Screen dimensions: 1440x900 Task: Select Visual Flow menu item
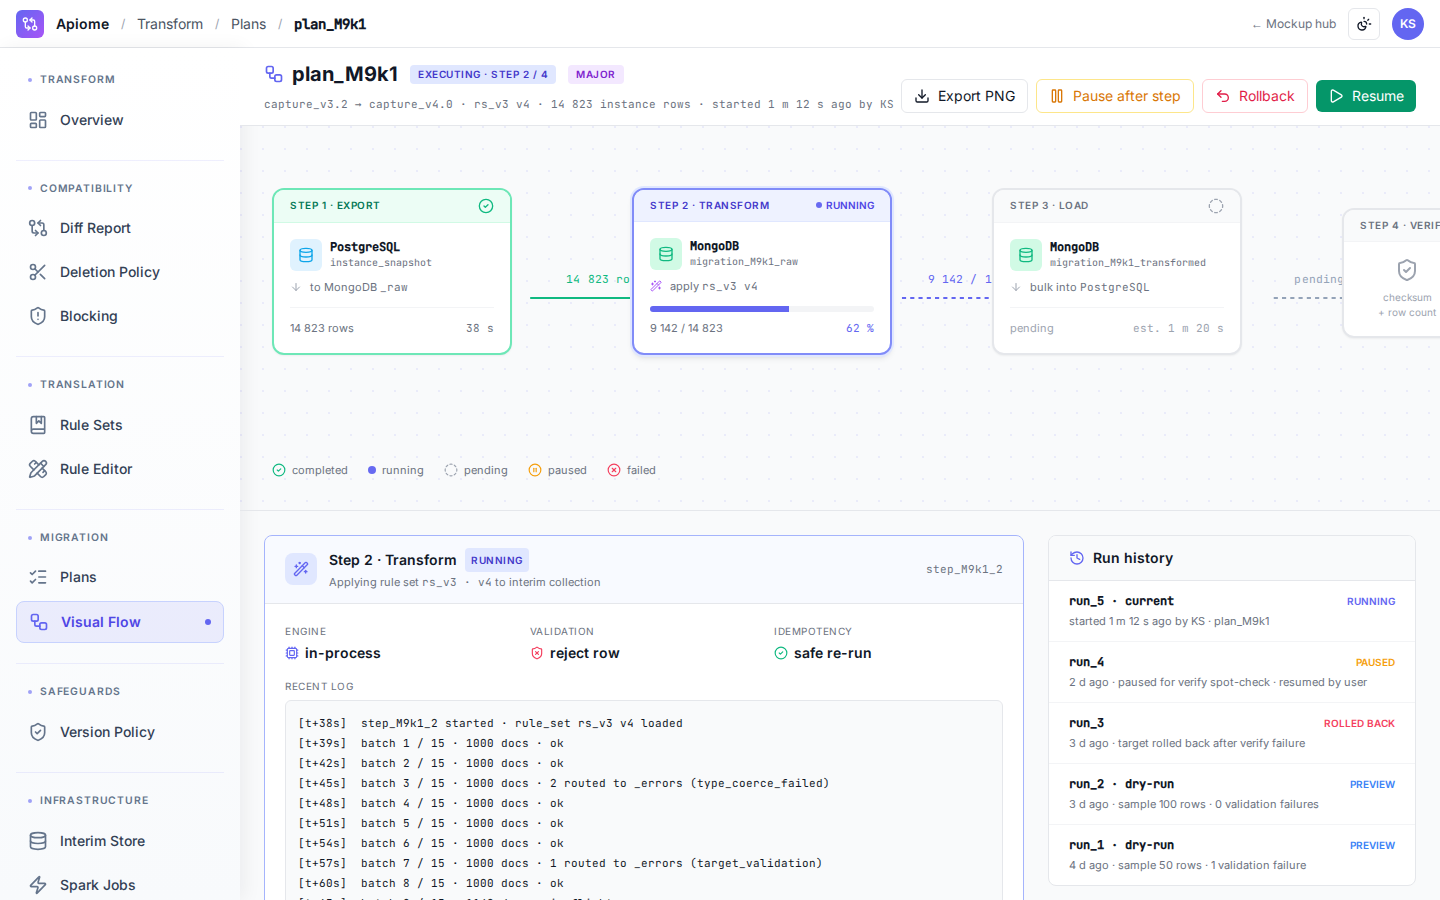click(x=120, y=622)
